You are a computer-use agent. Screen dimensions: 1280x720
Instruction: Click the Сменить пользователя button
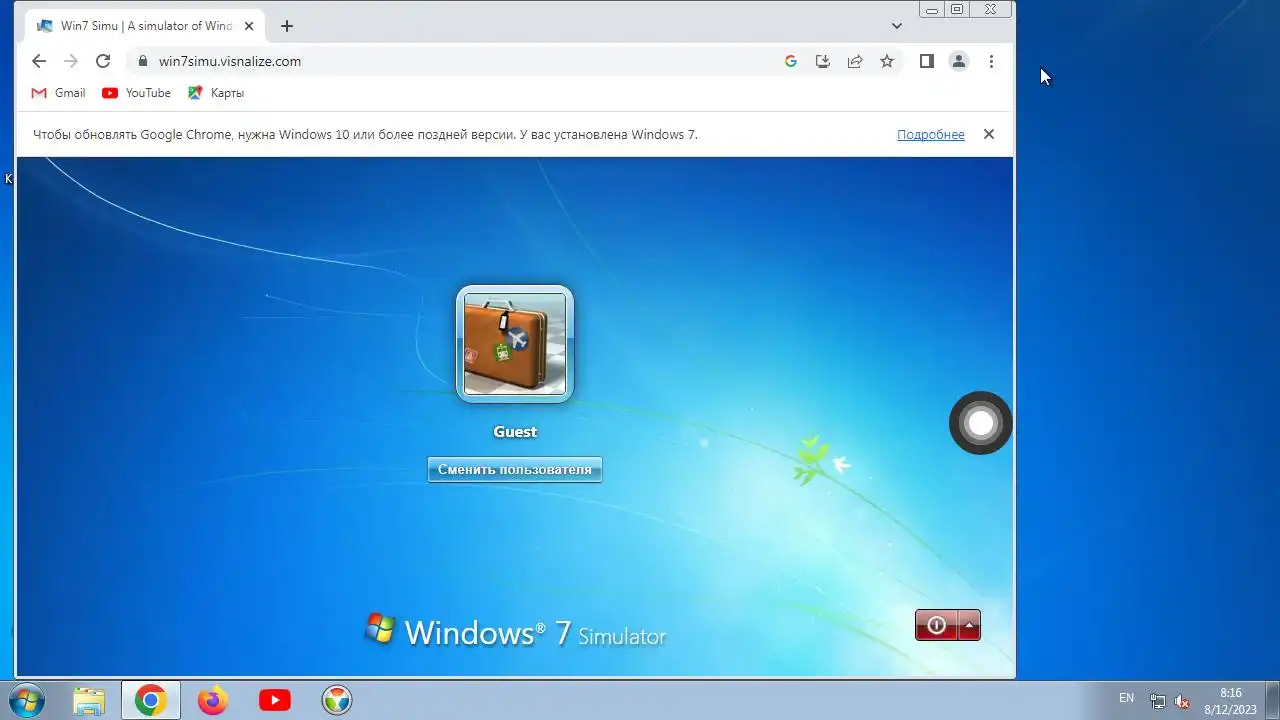(515, 469)
